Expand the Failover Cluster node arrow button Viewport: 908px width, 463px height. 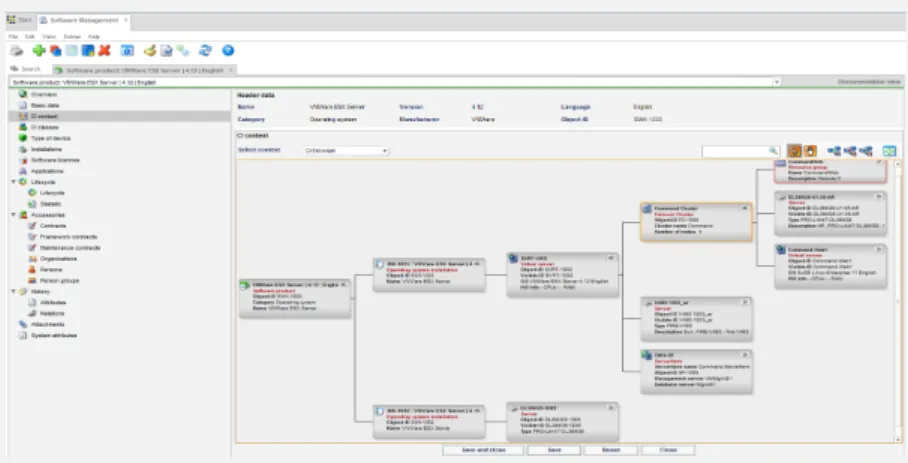pyautogui.click(x=746, y=209)
